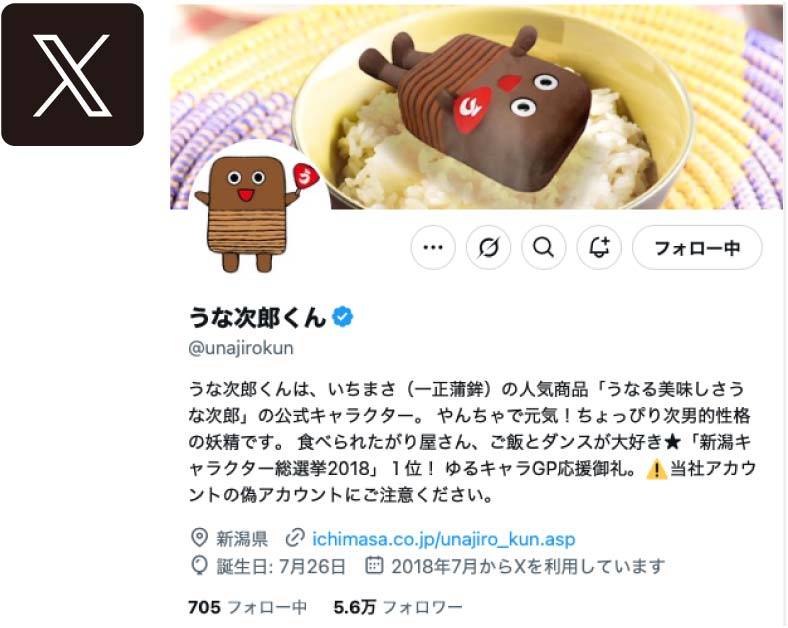Click the 新潟県 location pin icon
Image resolution: width=788 pixels, height=628 pixels.
click(x=200, y=538)
